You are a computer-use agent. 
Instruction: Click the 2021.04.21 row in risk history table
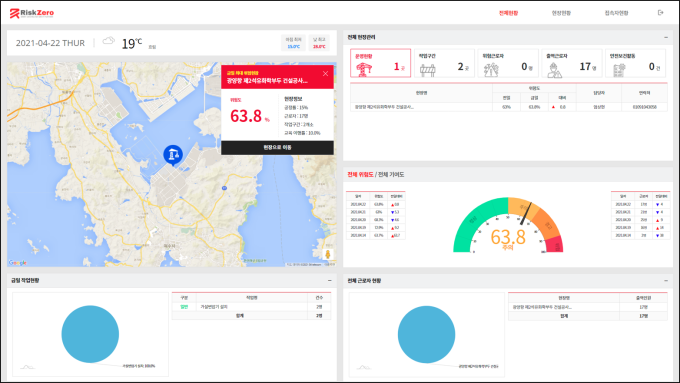click(376, 212)
